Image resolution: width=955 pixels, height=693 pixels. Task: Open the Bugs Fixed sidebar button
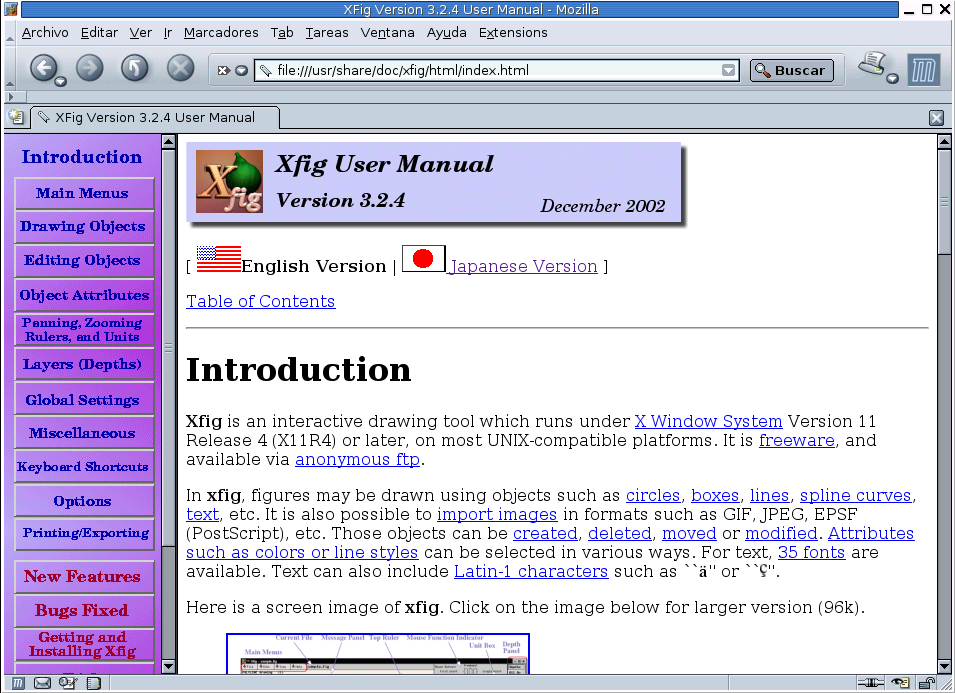click(x=84, y=611)
